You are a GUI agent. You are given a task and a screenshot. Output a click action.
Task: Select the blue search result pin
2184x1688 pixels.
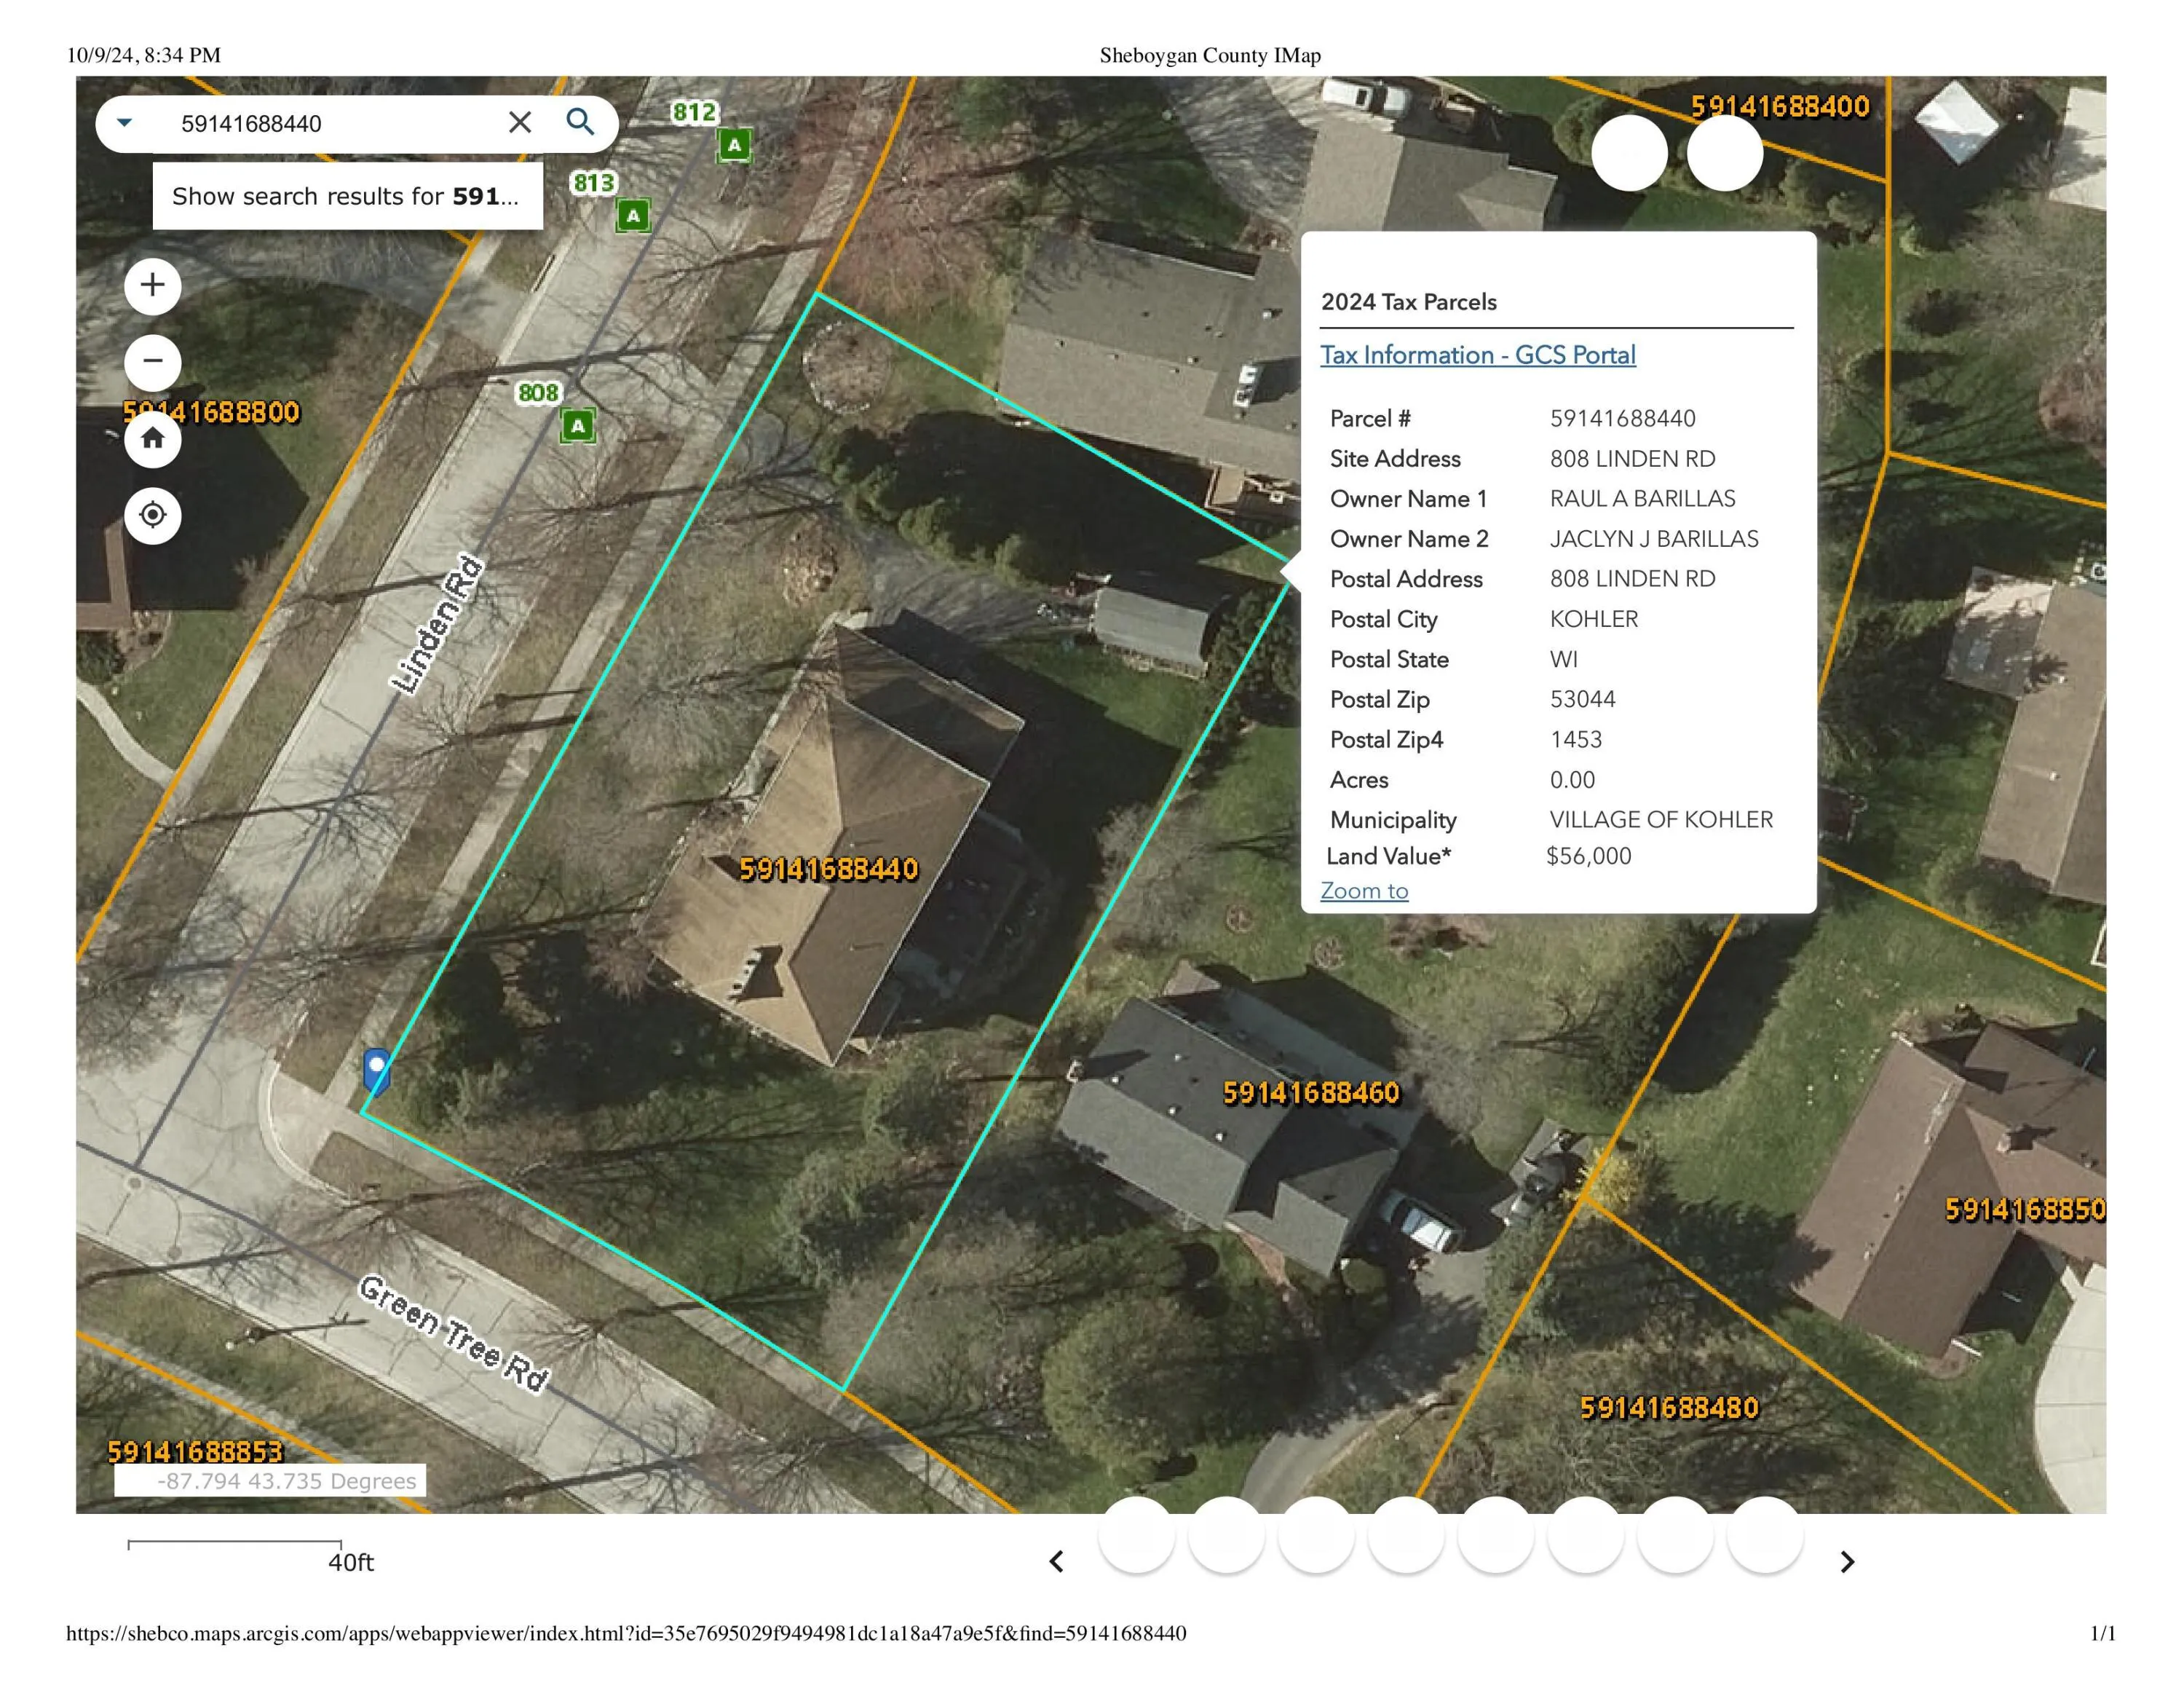pyautogui.click(x=376, y=1070)
